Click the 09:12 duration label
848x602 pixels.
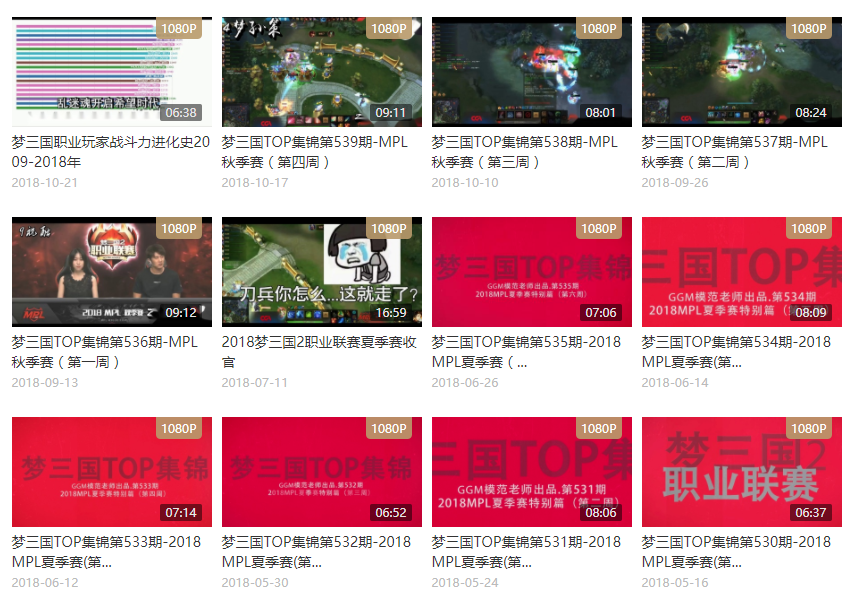pos(181,313)
